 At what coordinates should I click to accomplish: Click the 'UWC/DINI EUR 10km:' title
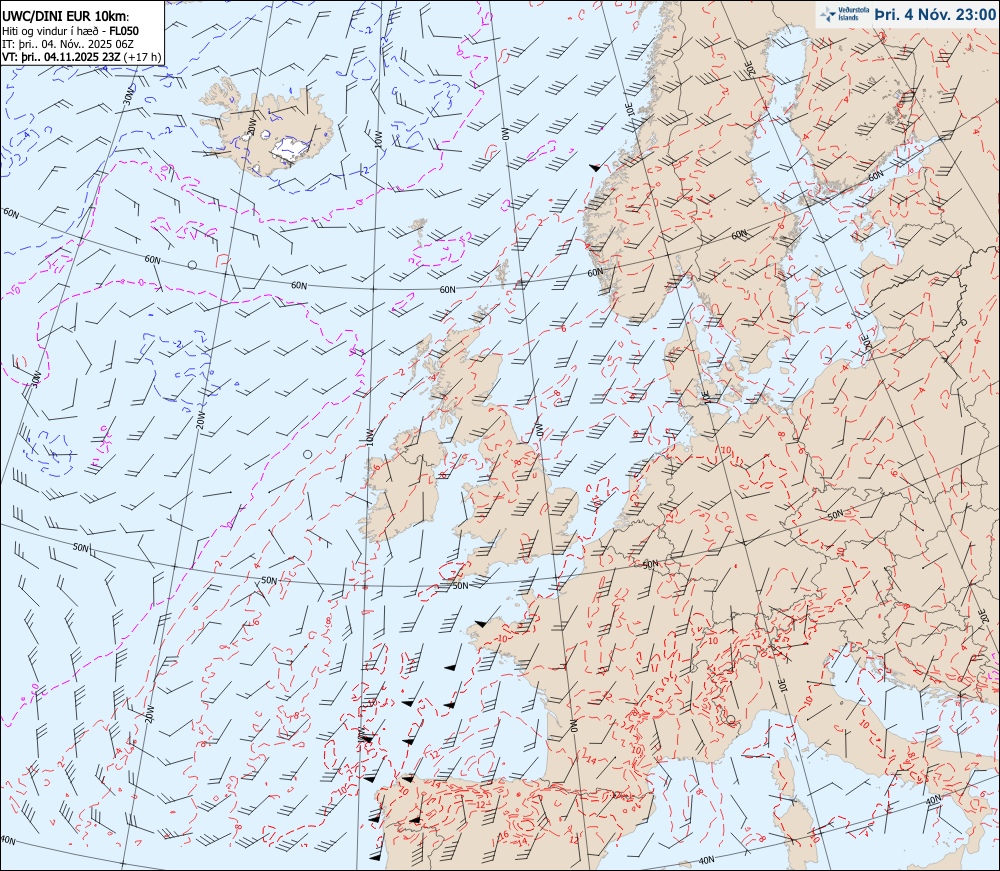pos(65,17)
